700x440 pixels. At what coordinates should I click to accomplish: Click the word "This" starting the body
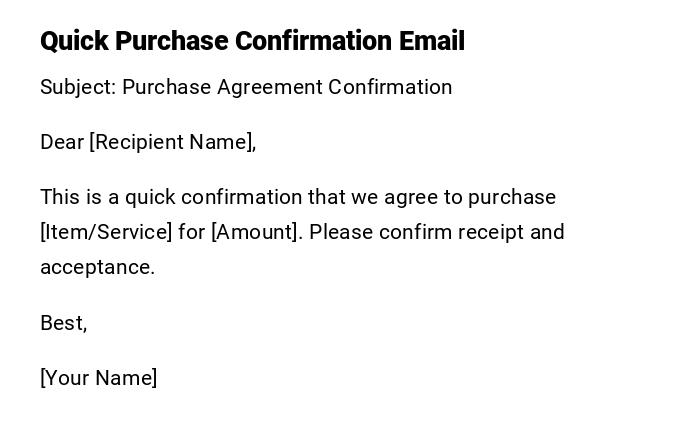(59, 197)
